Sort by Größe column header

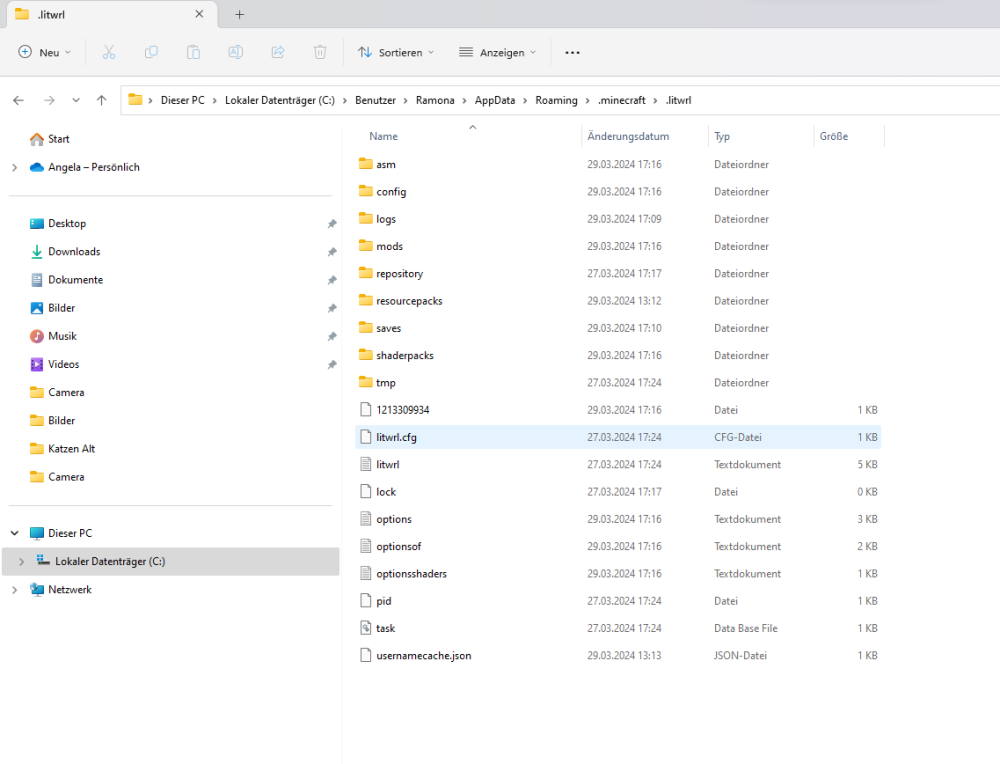coord(834,136)
